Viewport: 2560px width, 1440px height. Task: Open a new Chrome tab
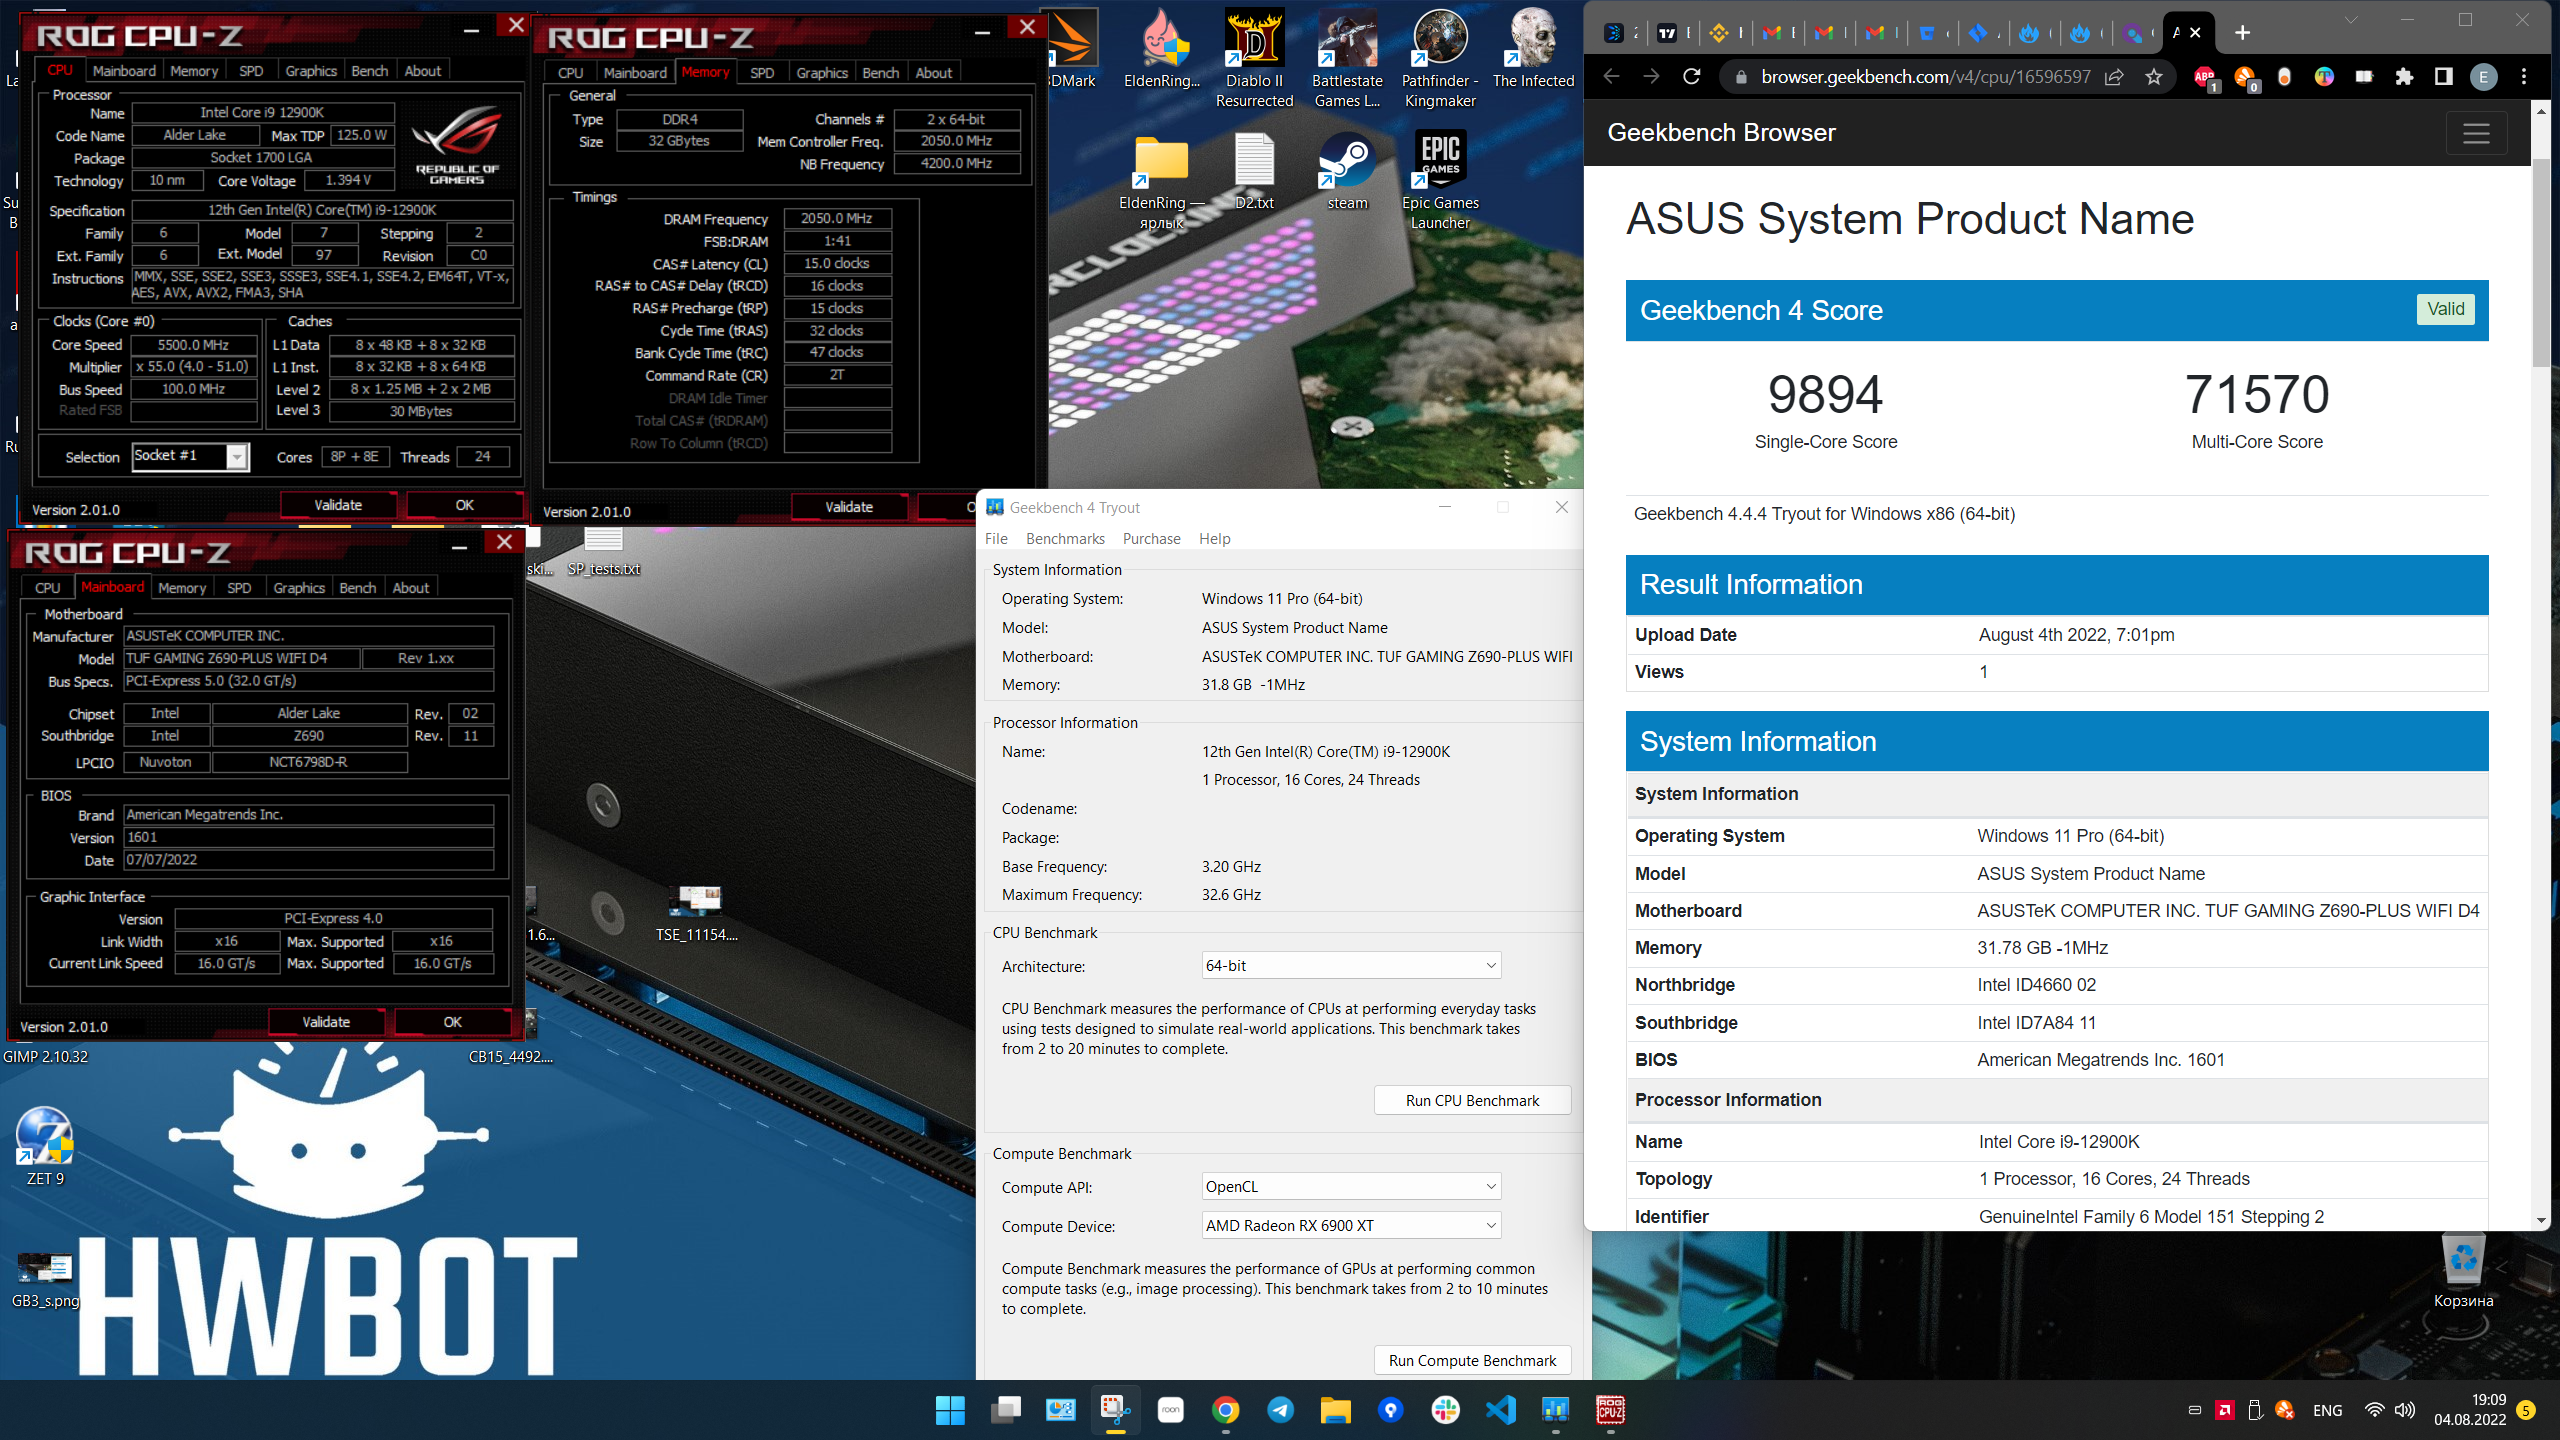(x=2242, y=33)
